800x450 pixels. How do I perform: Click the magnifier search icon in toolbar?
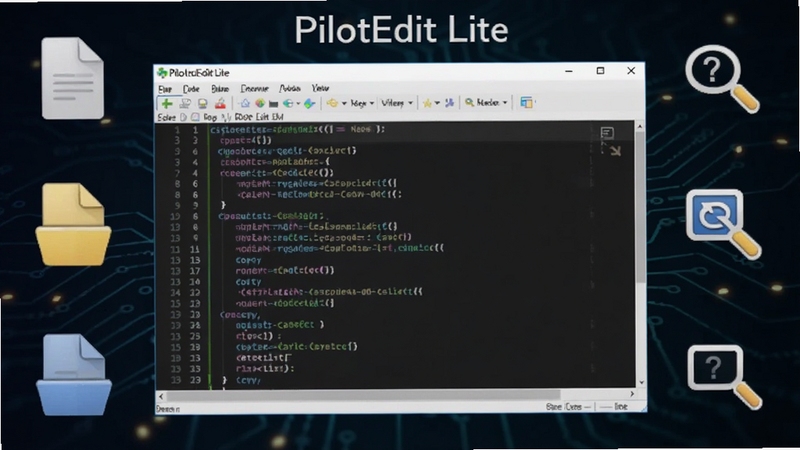(469, 103)
